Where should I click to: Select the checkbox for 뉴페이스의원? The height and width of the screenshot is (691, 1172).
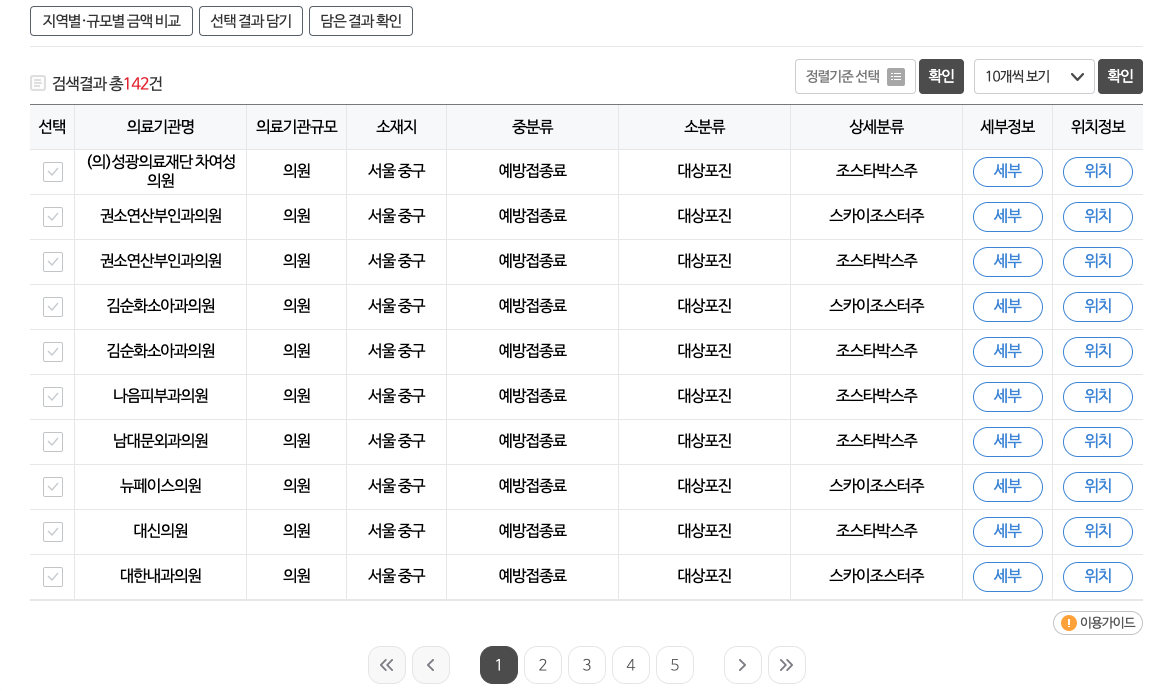[x=52, y=487]
